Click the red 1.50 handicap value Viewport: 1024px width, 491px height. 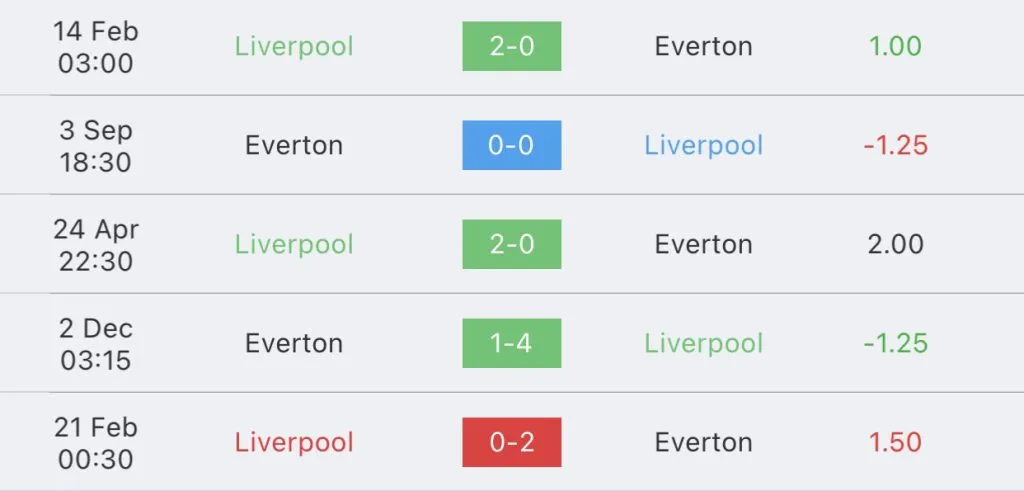896,442
